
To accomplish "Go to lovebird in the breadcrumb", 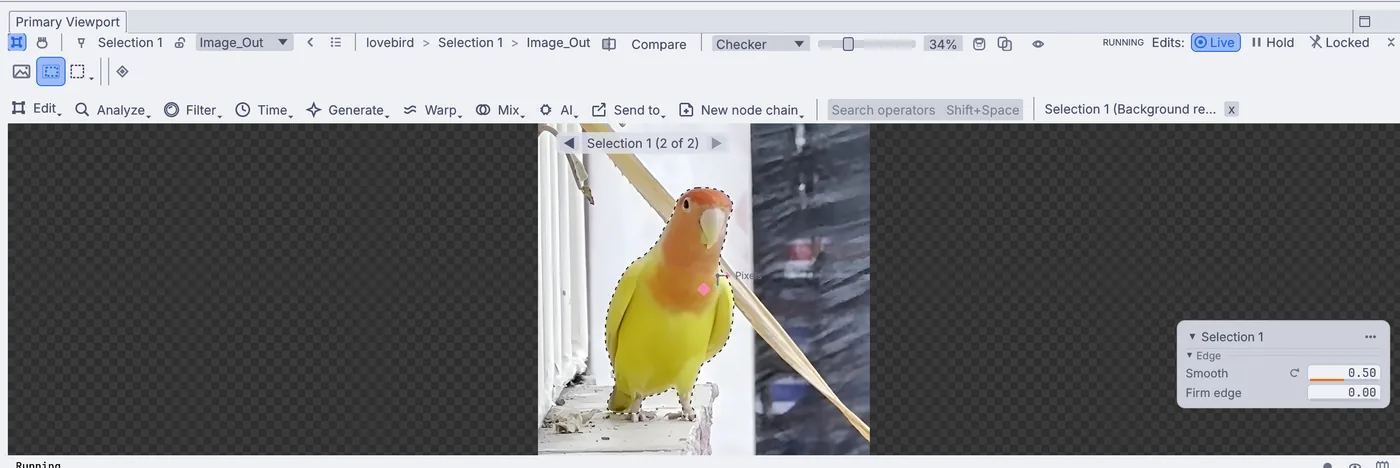I will (390, 43).
